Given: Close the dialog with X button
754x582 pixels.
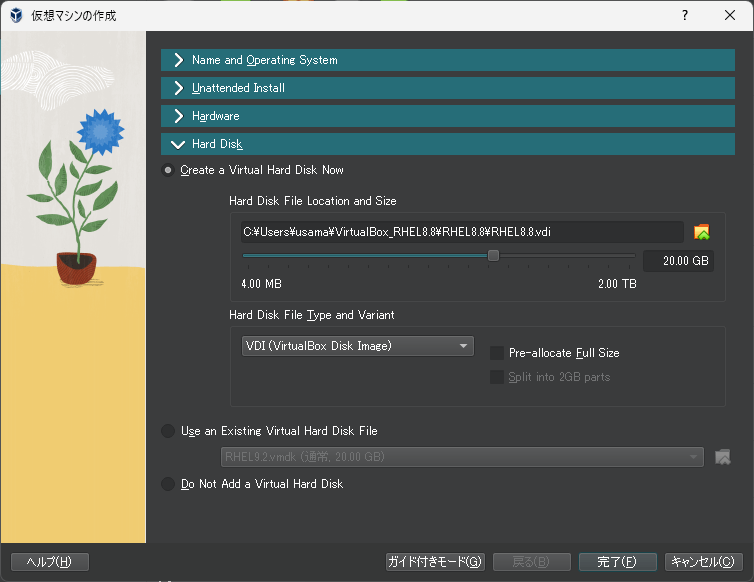Looking at the screenshot, I should coord(729,15).
